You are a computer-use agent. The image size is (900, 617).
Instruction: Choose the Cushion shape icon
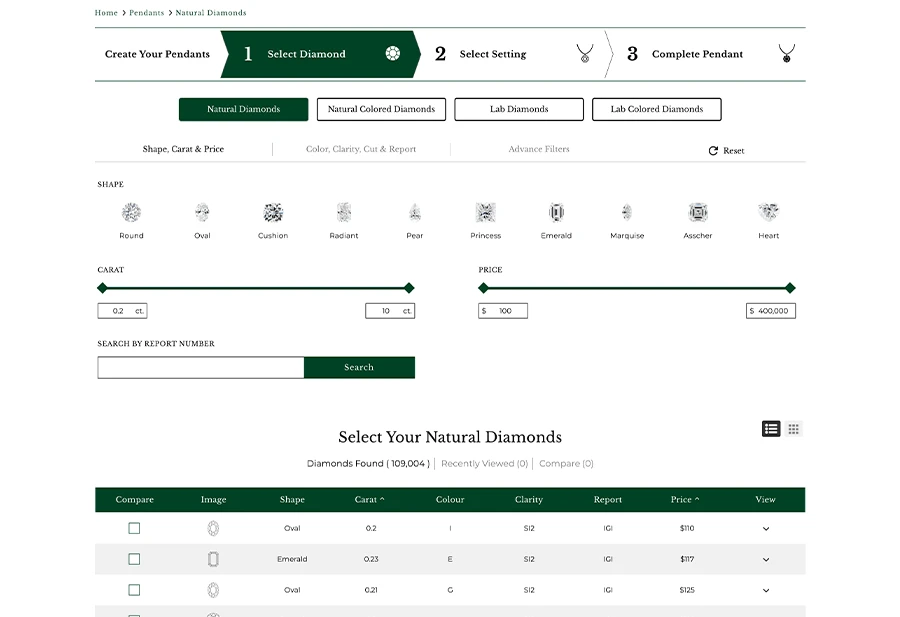pos(273,213)
